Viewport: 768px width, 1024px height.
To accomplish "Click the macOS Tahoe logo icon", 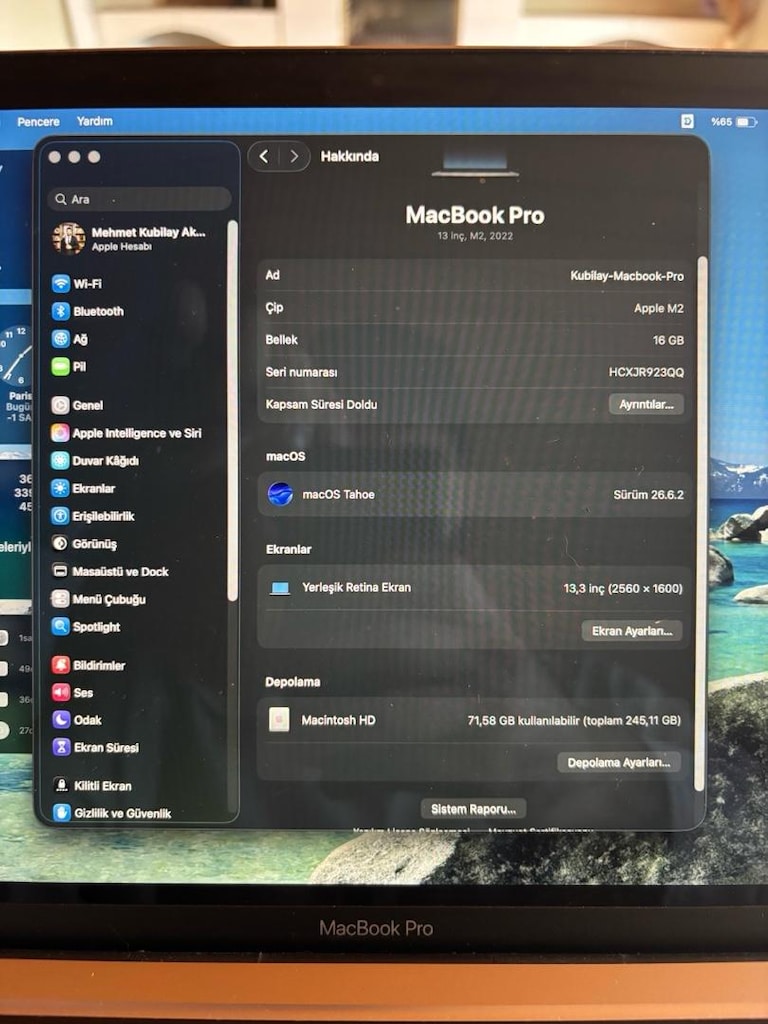I will point(280,494).
